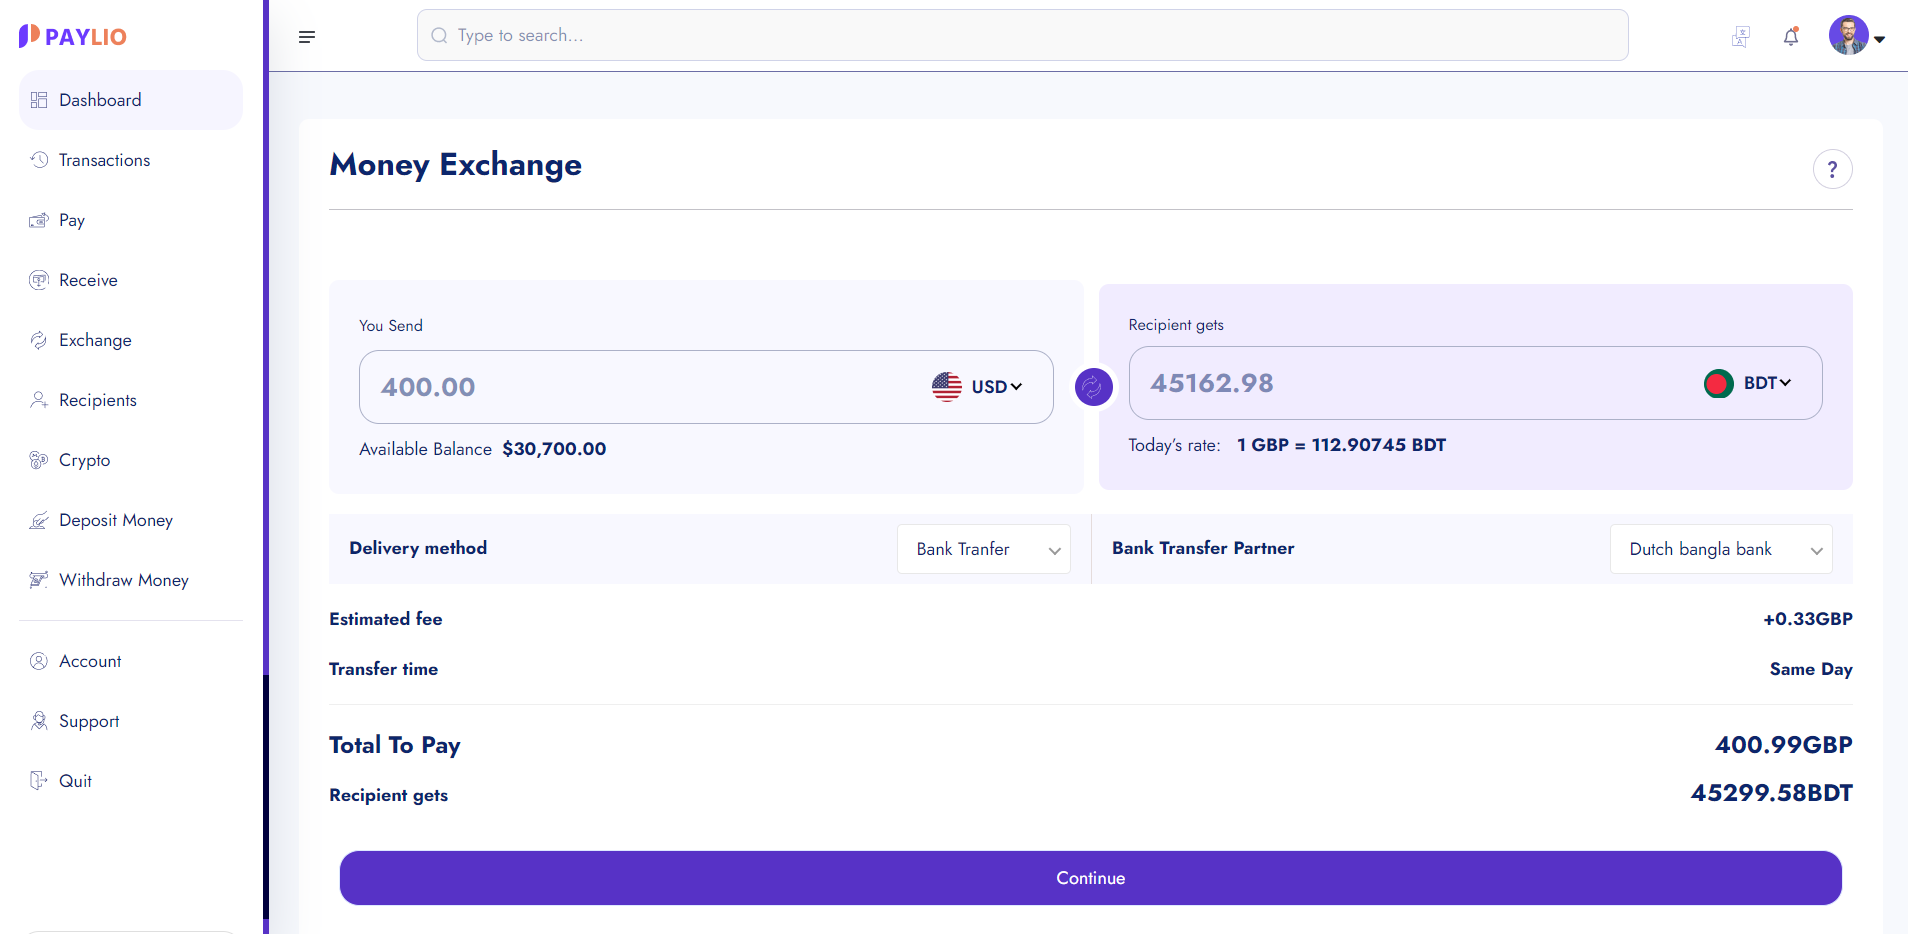Open Withdraw Money menu item
Viewport: 1908px width, 934px height.
click(x=131, y=580)
